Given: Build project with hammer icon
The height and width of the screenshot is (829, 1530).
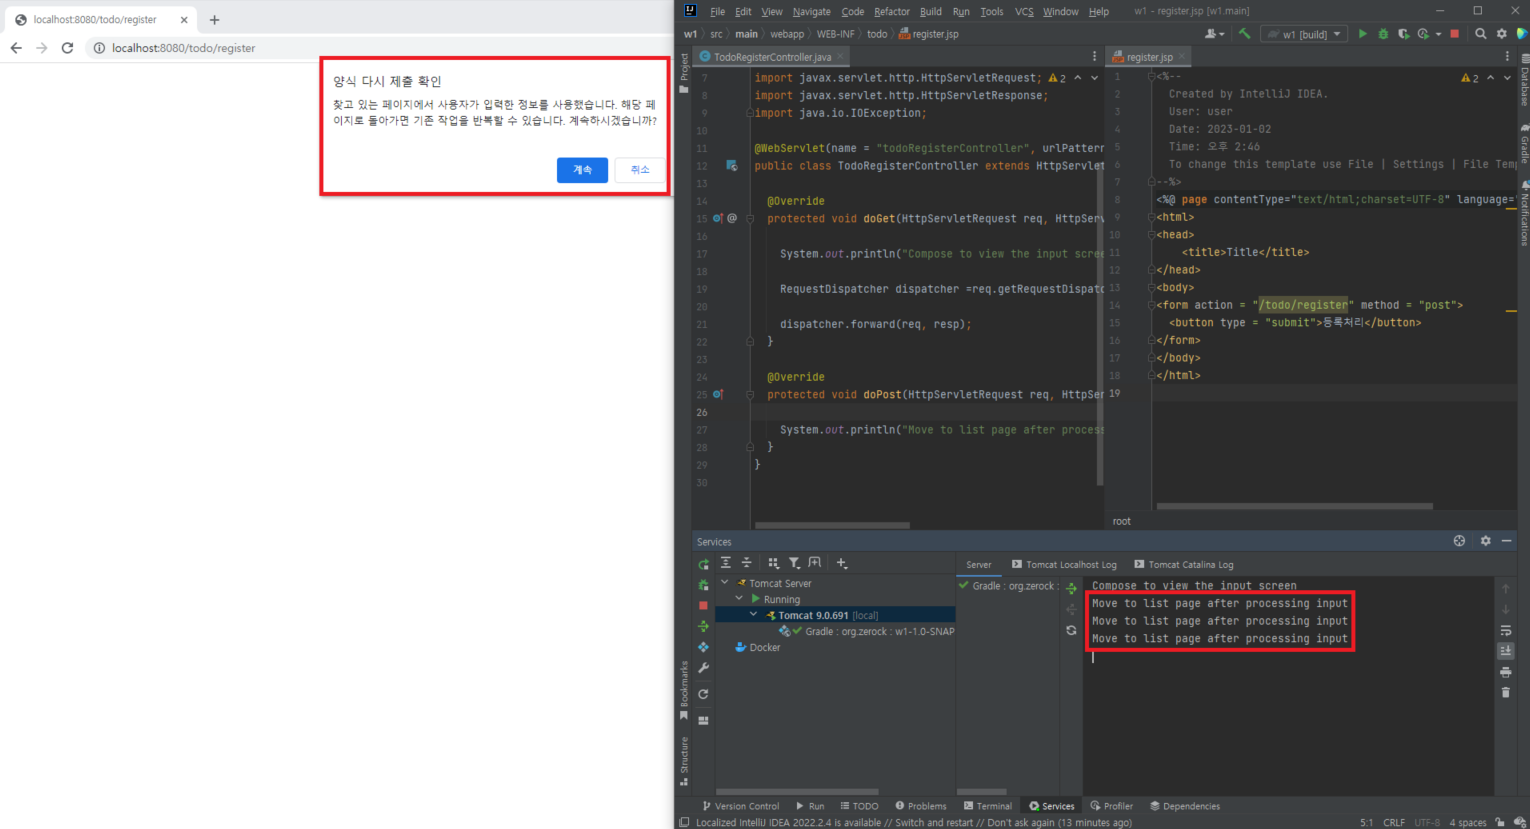Looking at the screenshot, I should [1244, 34].
